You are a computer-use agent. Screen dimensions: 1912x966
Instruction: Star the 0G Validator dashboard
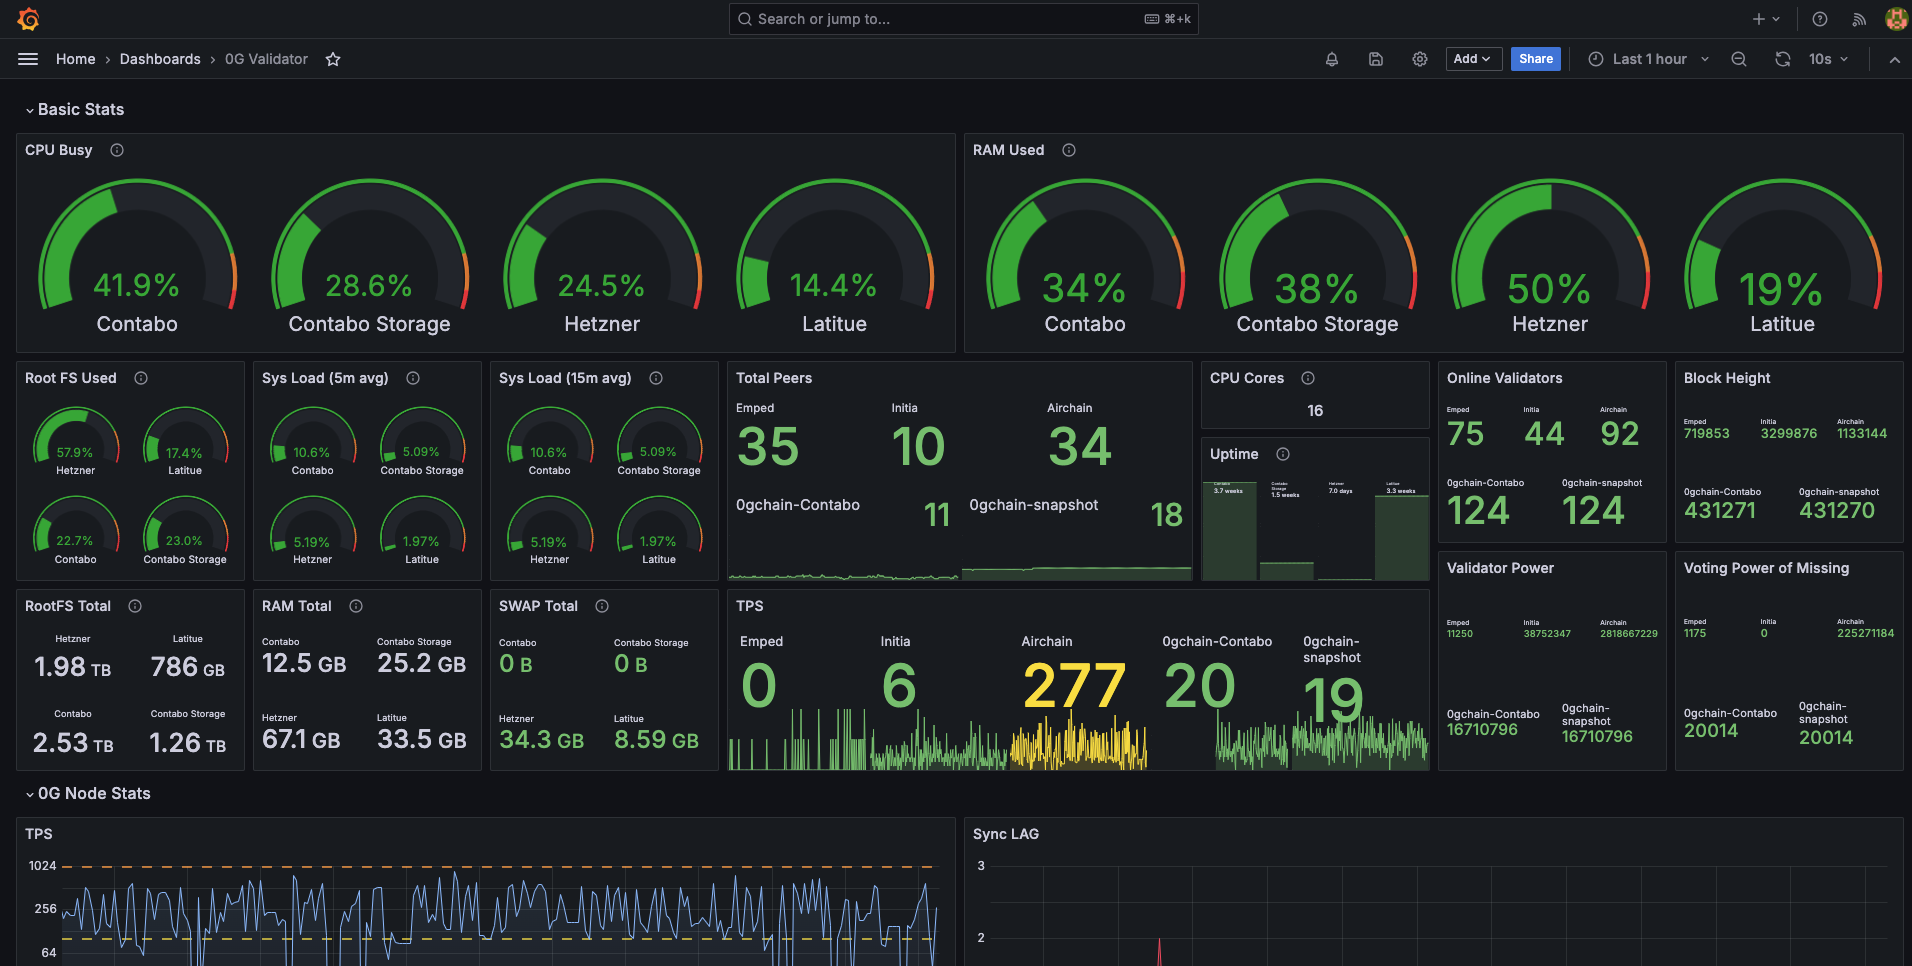click(x=333, y=60)
